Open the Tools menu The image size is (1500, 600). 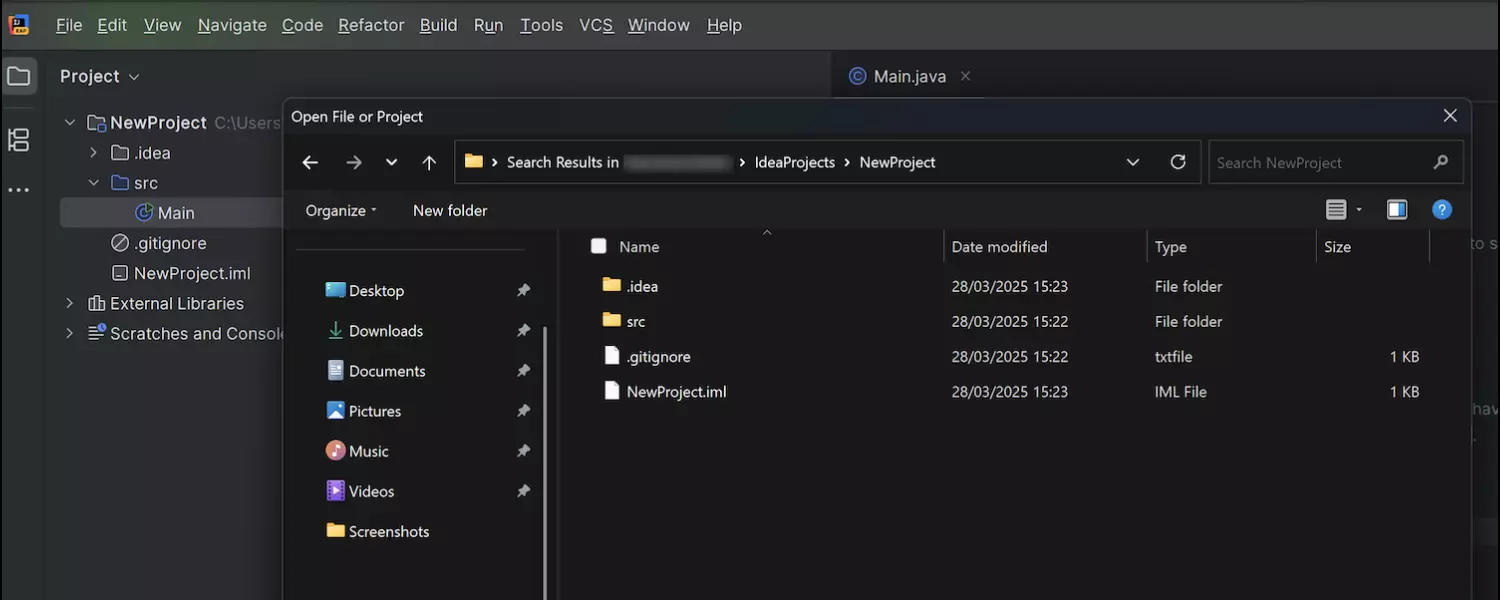(x=541, y=25)
